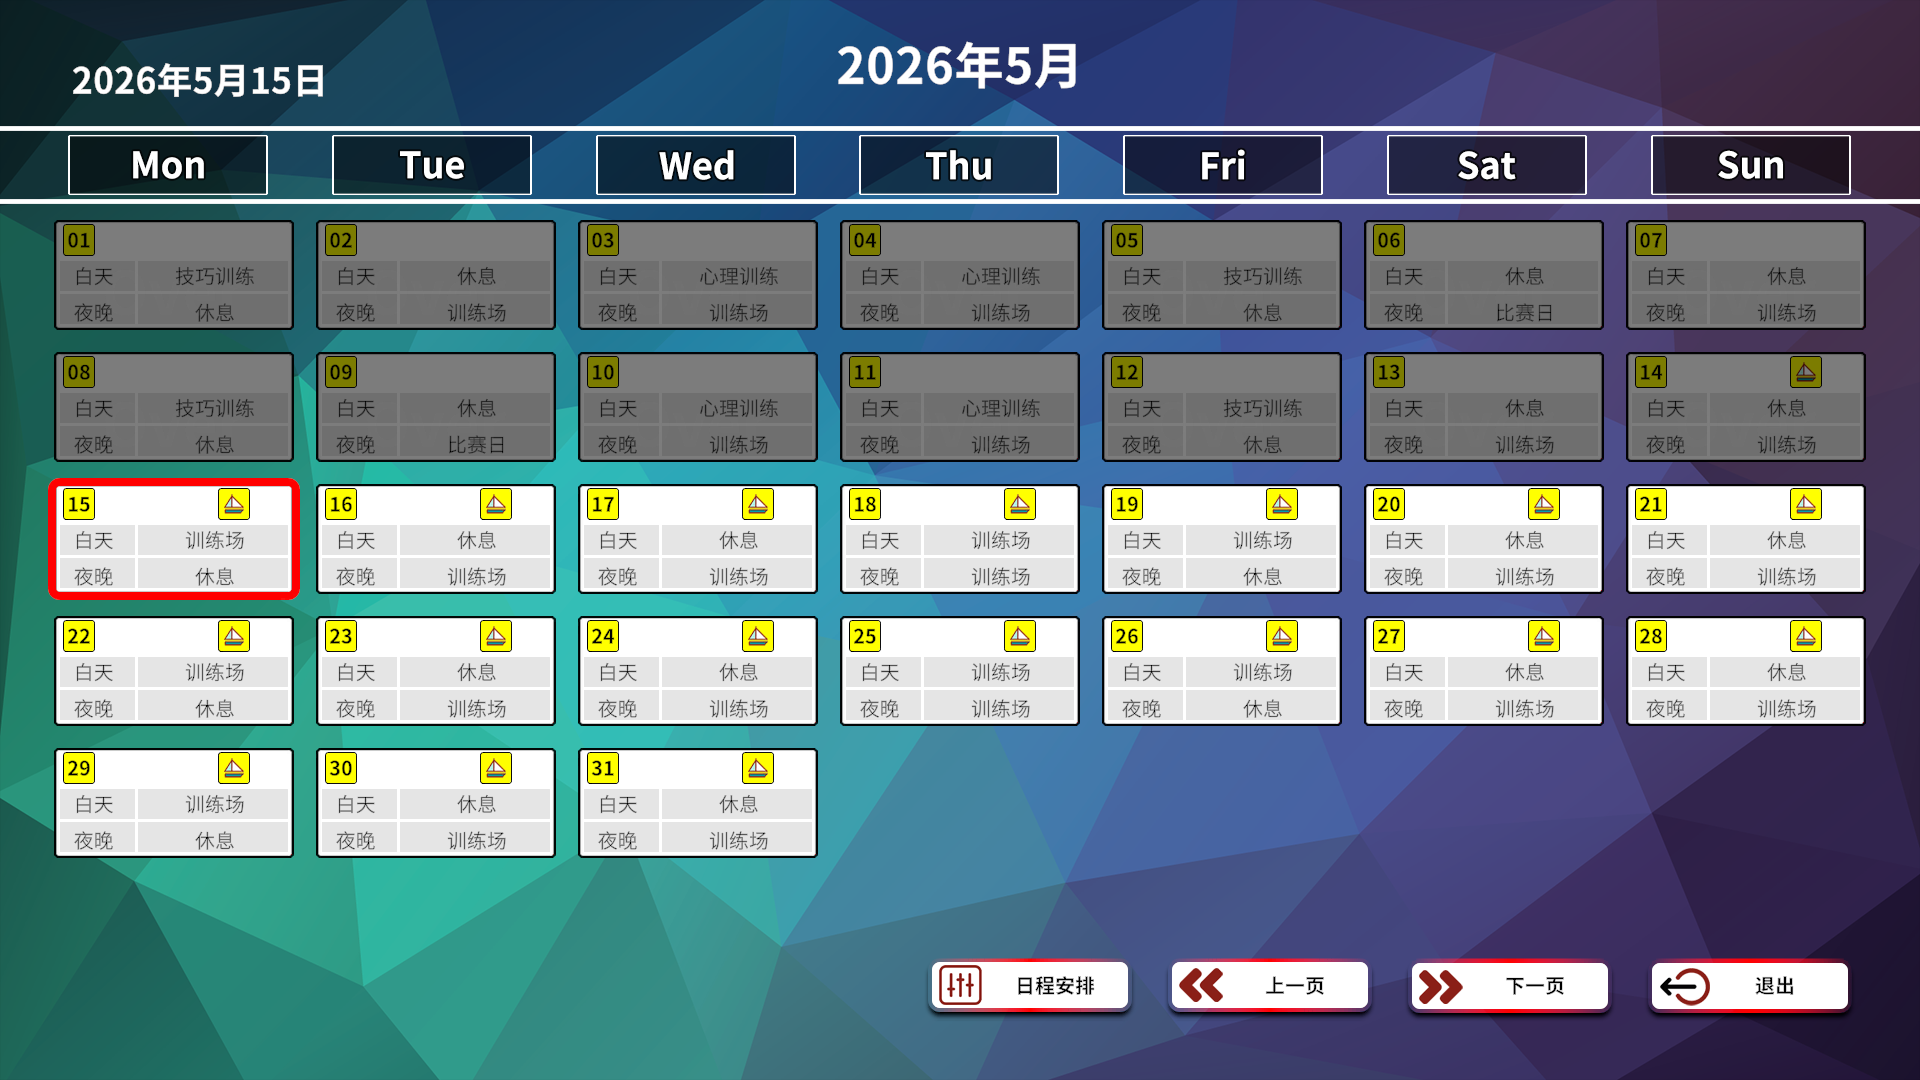
Task: Click the sailboat icon on May 21
Action: (x=1806, y=504)
